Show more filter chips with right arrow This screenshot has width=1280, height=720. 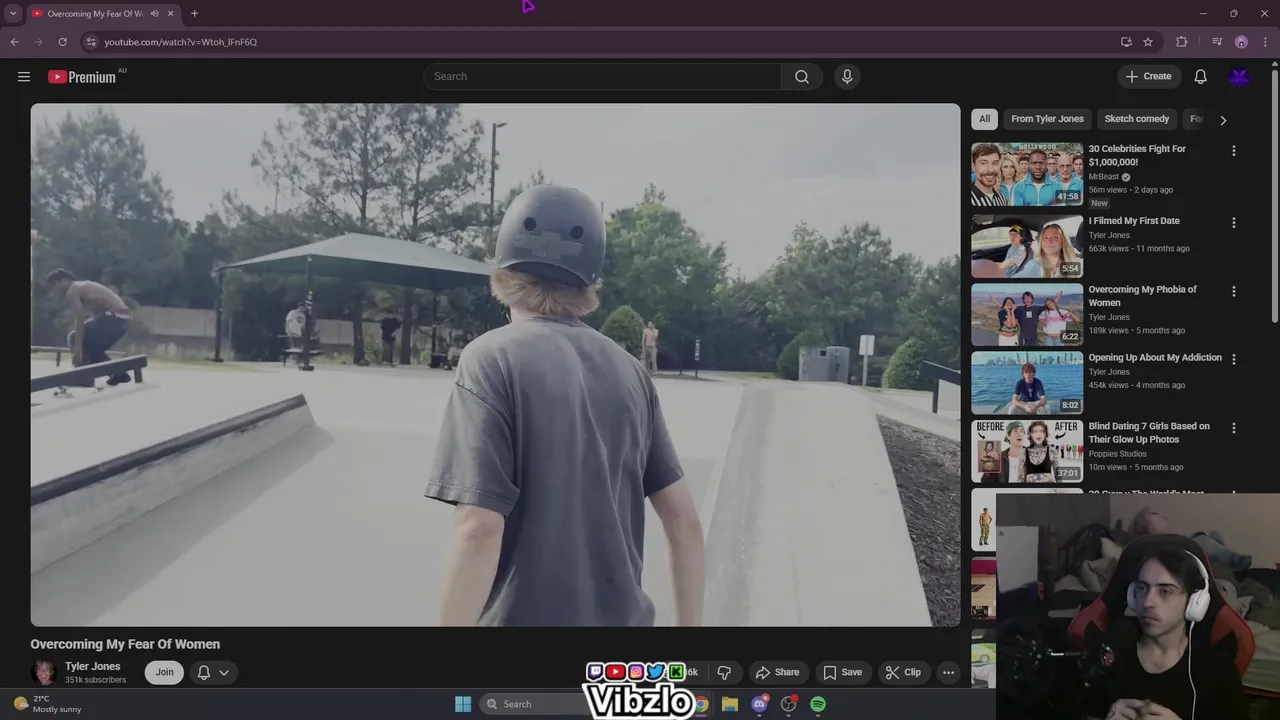coord(1222,120)
